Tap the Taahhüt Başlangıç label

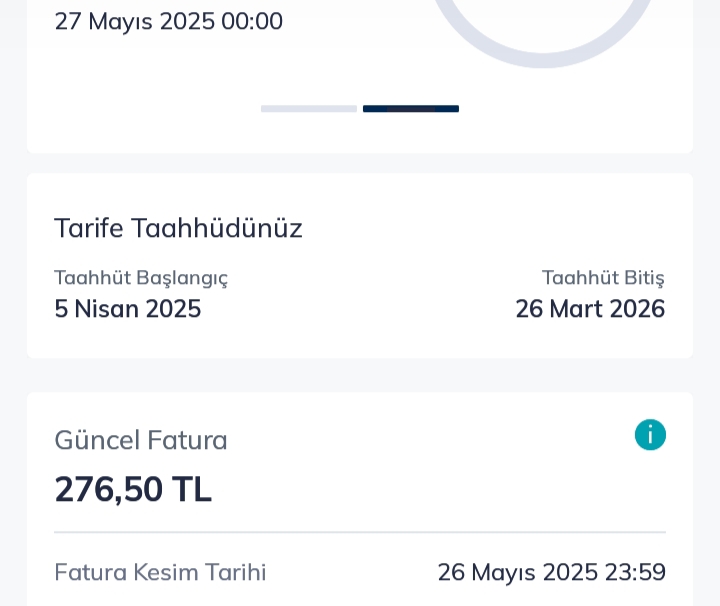pos(141,278)
